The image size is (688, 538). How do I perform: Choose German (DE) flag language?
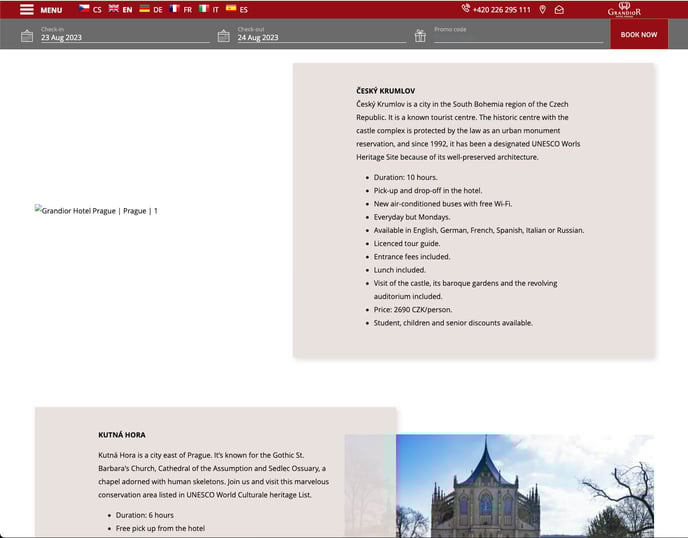coord(145,9)
